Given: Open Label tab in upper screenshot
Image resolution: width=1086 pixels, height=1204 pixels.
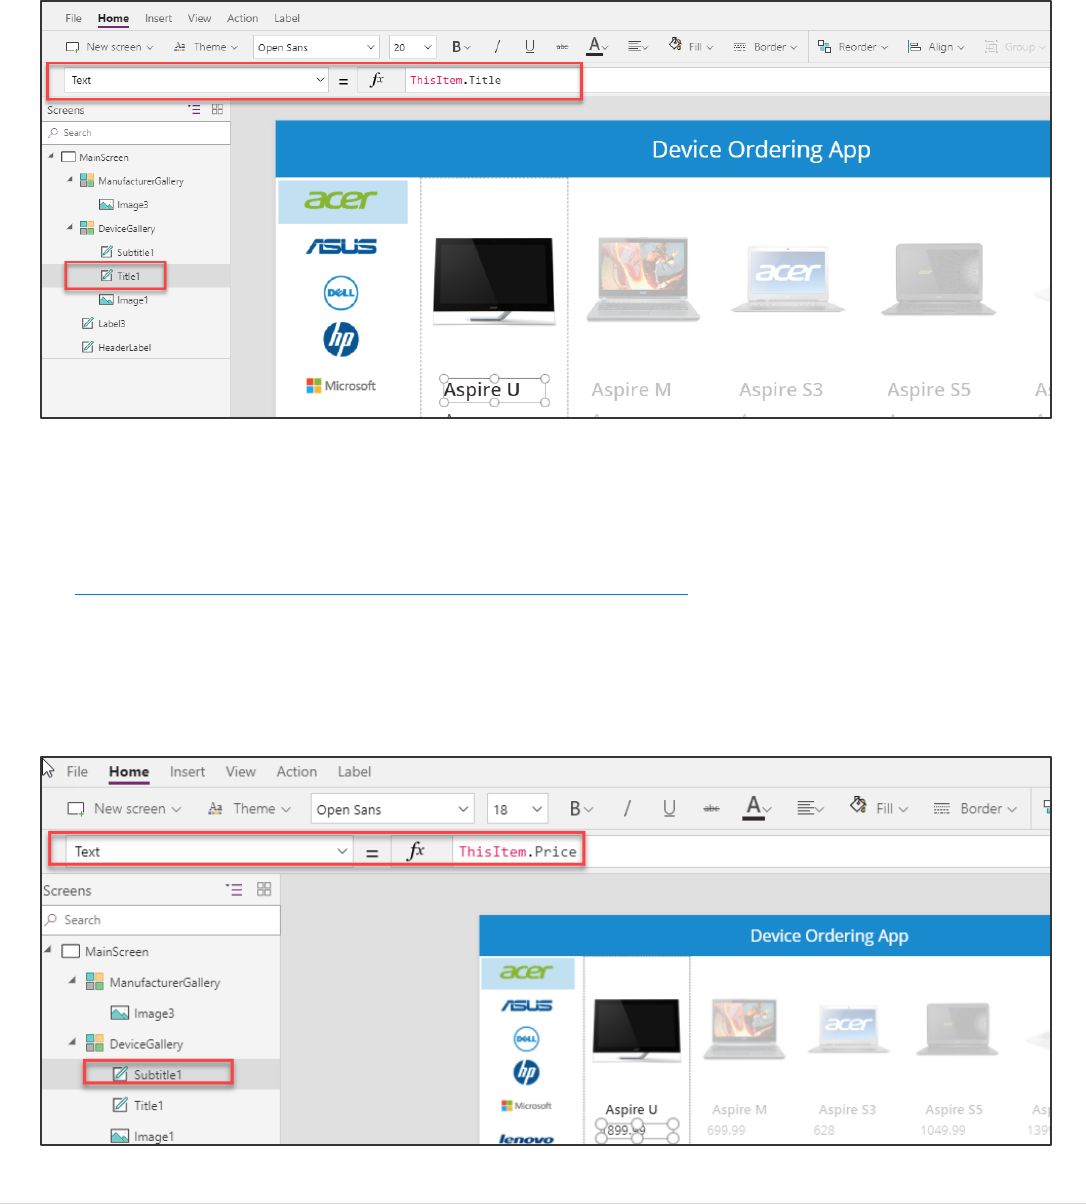Looking at the screenshot, I should click(287, 18).
